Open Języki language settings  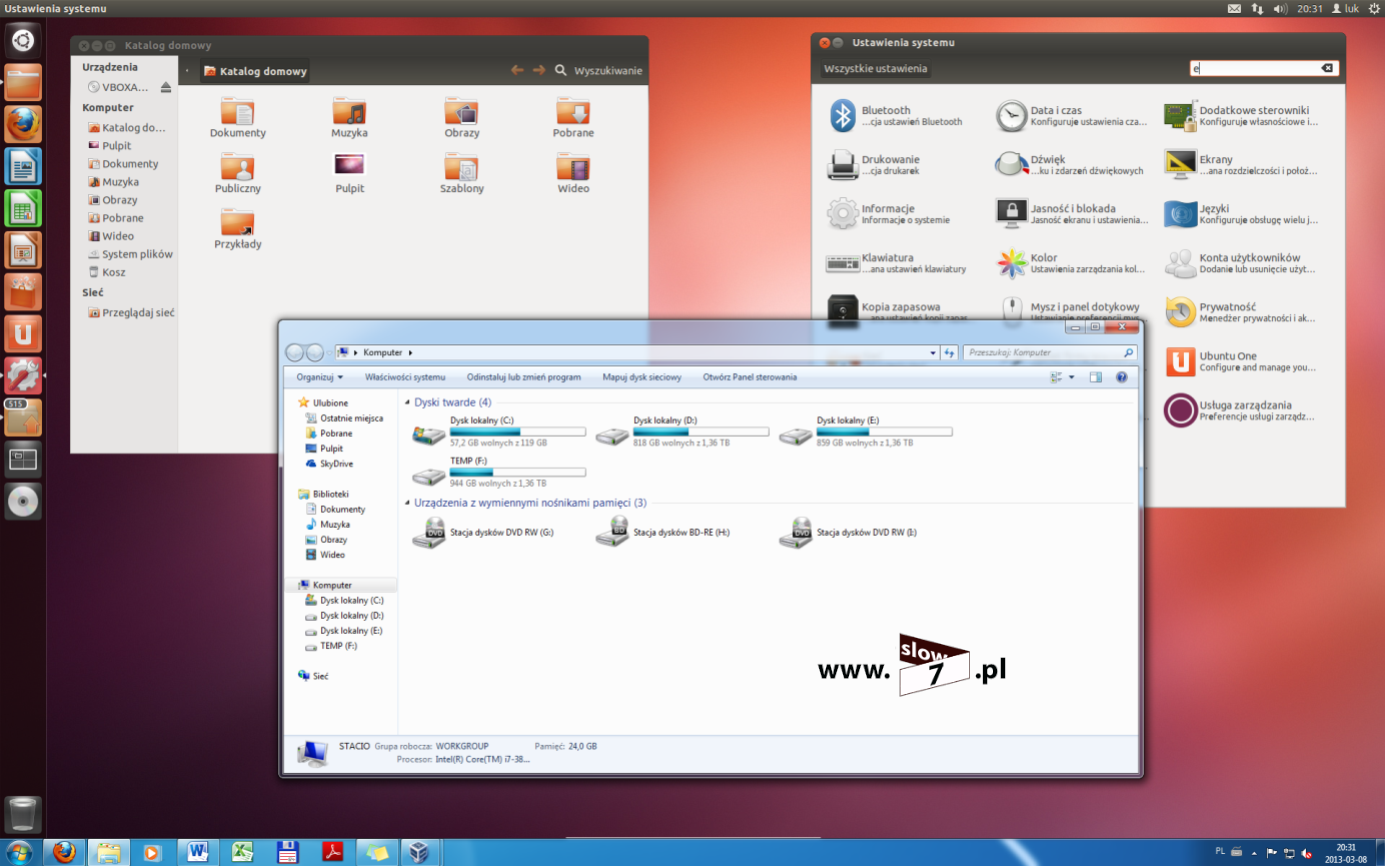1181,214
